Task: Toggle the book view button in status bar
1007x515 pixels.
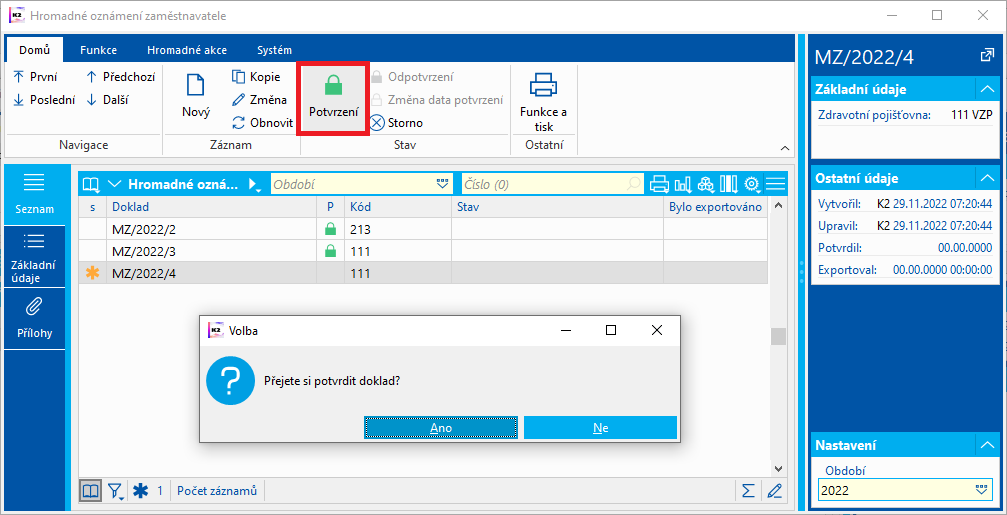Action: (91, 491)
